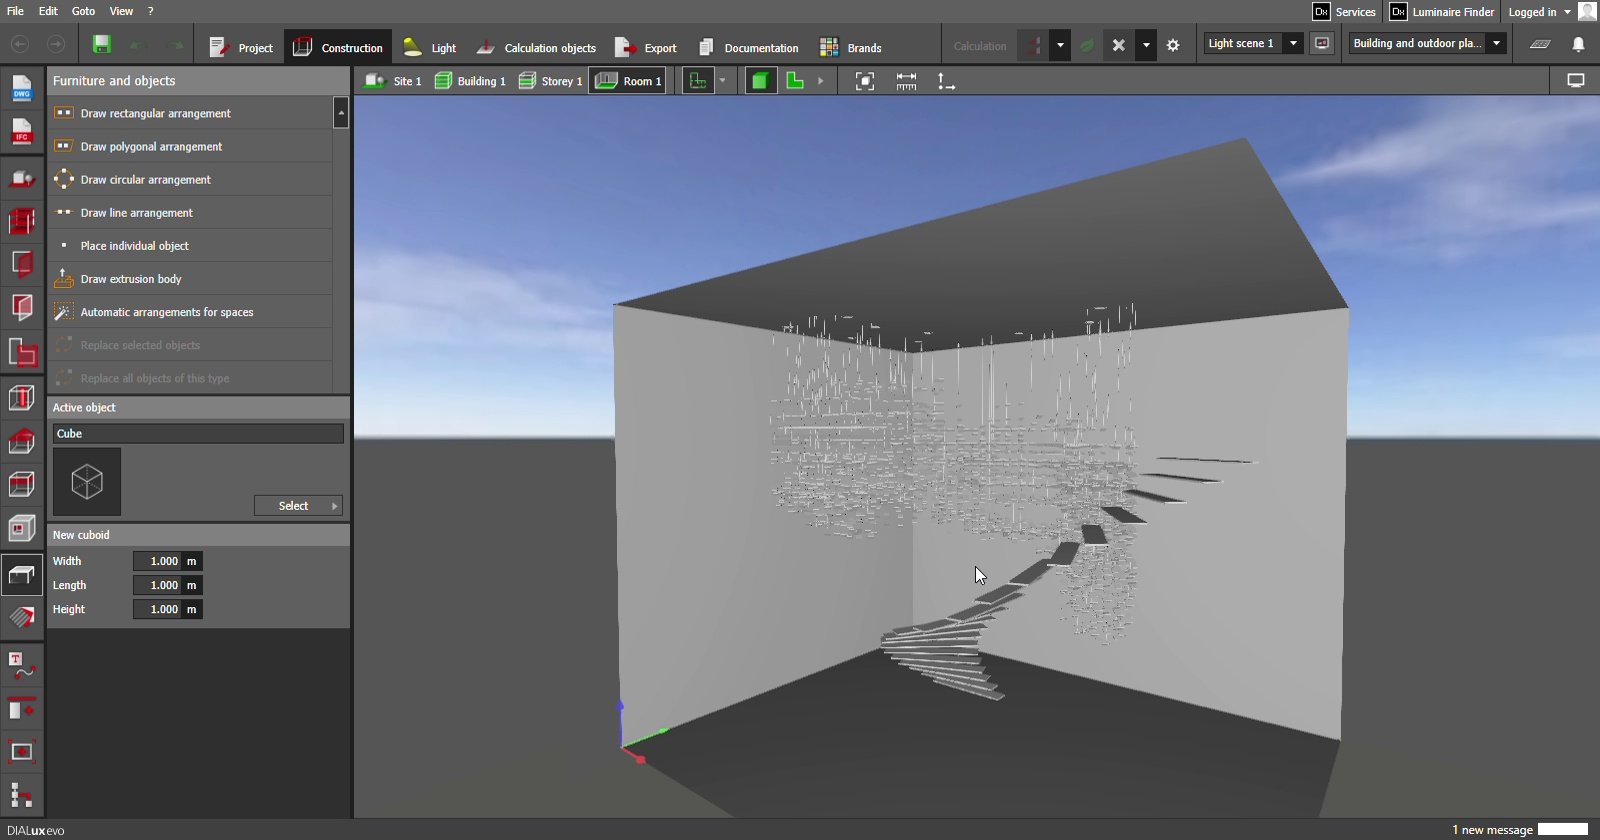Select the column-in-room tool icon
1600x840 pixels.
(x=21, y=398)
